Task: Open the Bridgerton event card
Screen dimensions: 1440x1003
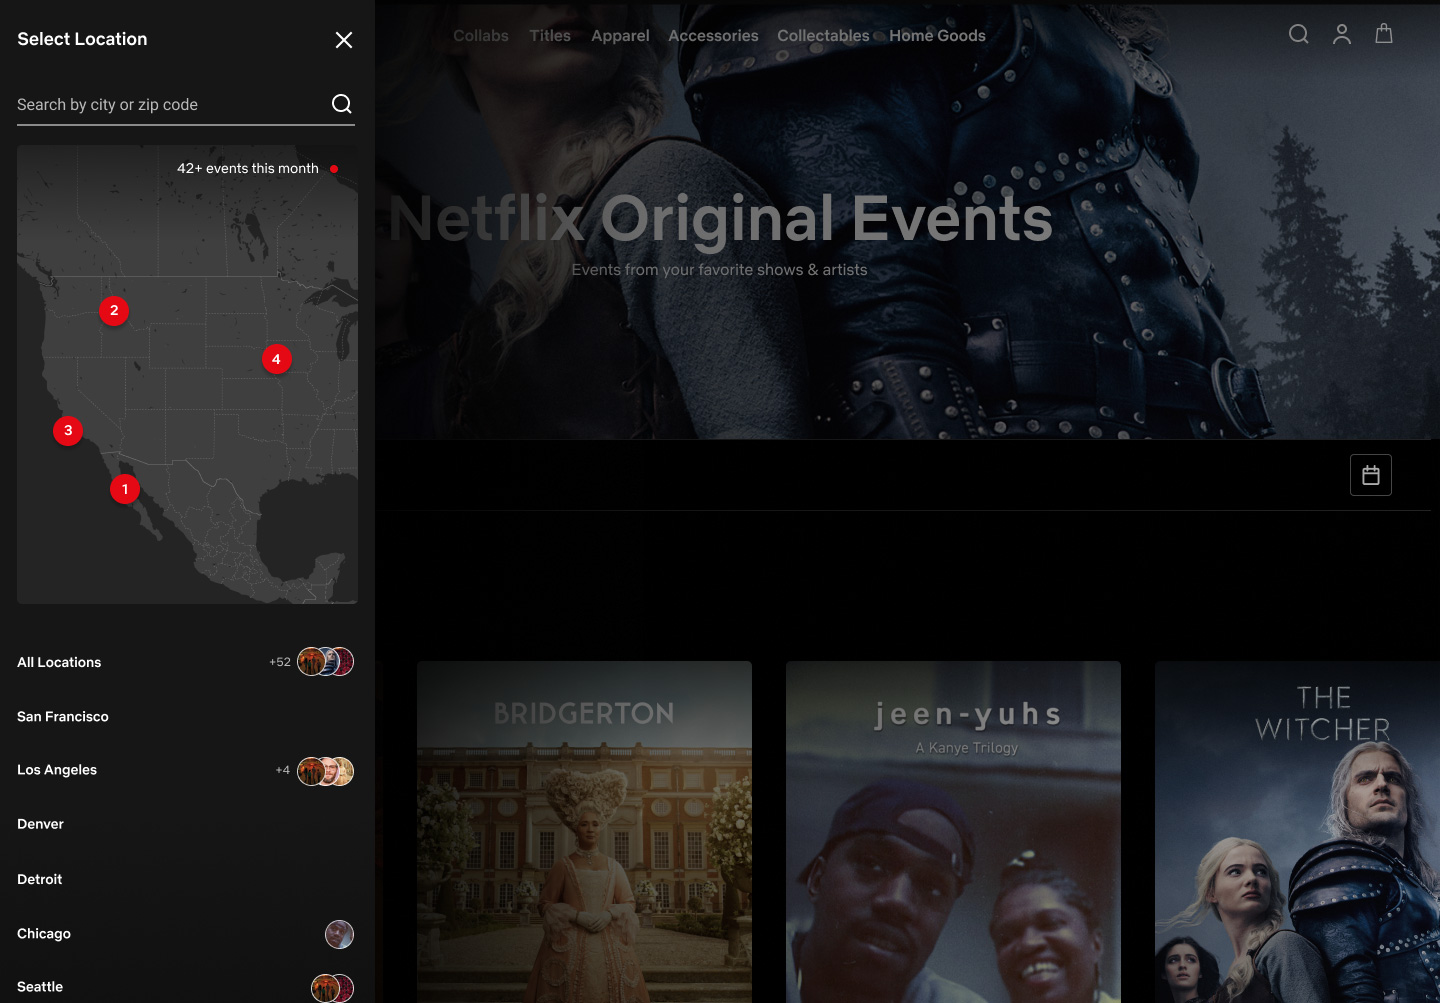Action: 584,830
